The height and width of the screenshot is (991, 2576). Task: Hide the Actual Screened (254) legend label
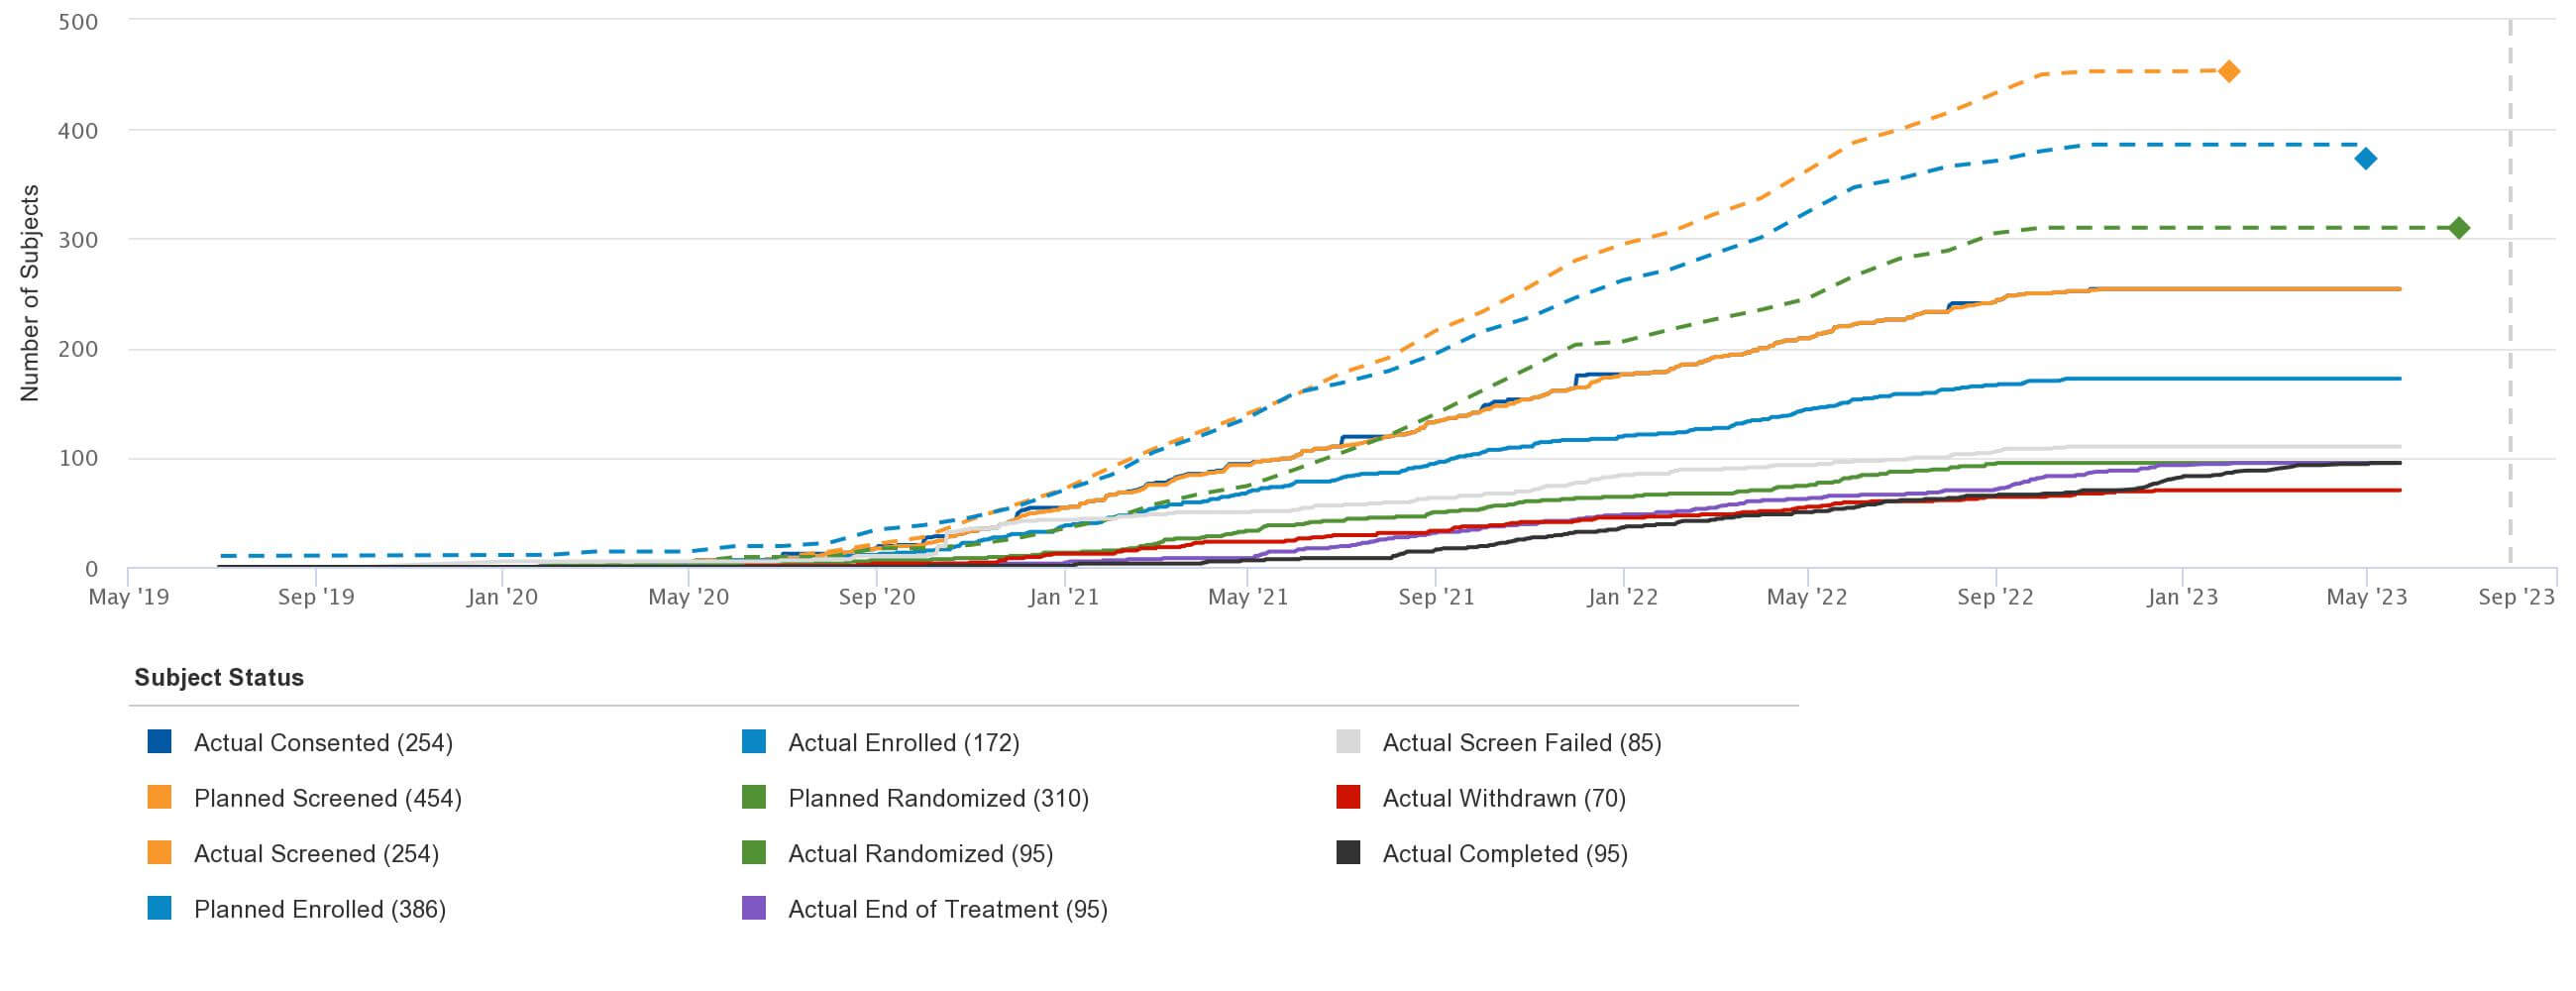click(316, 854)
